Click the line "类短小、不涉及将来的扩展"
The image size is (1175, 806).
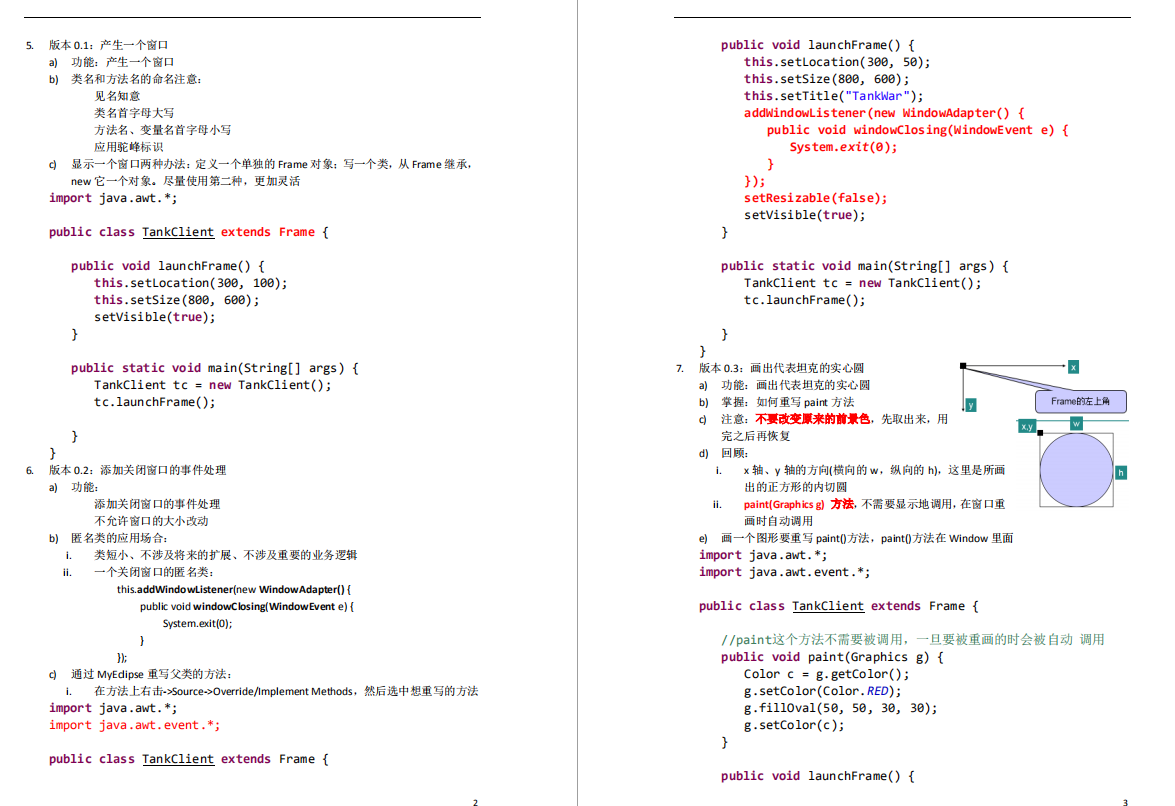coord(226,555)
